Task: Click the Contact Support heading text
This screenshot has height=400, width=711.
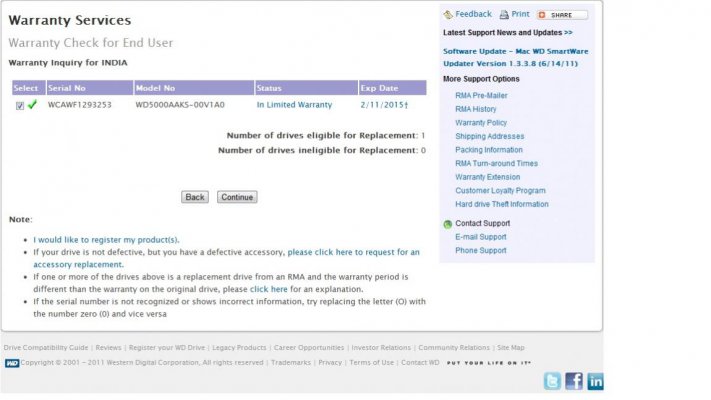Action: coord(482,224)
